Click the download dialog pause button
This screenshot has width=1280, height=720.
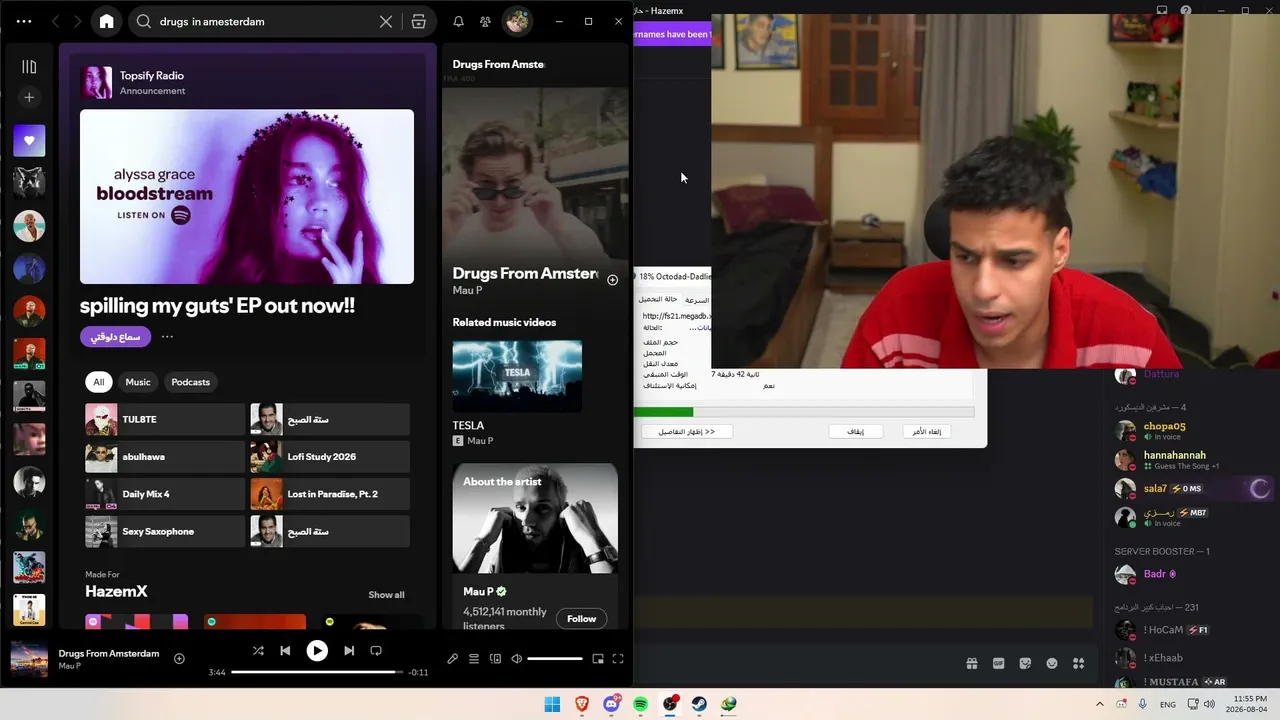click(855, 432)
